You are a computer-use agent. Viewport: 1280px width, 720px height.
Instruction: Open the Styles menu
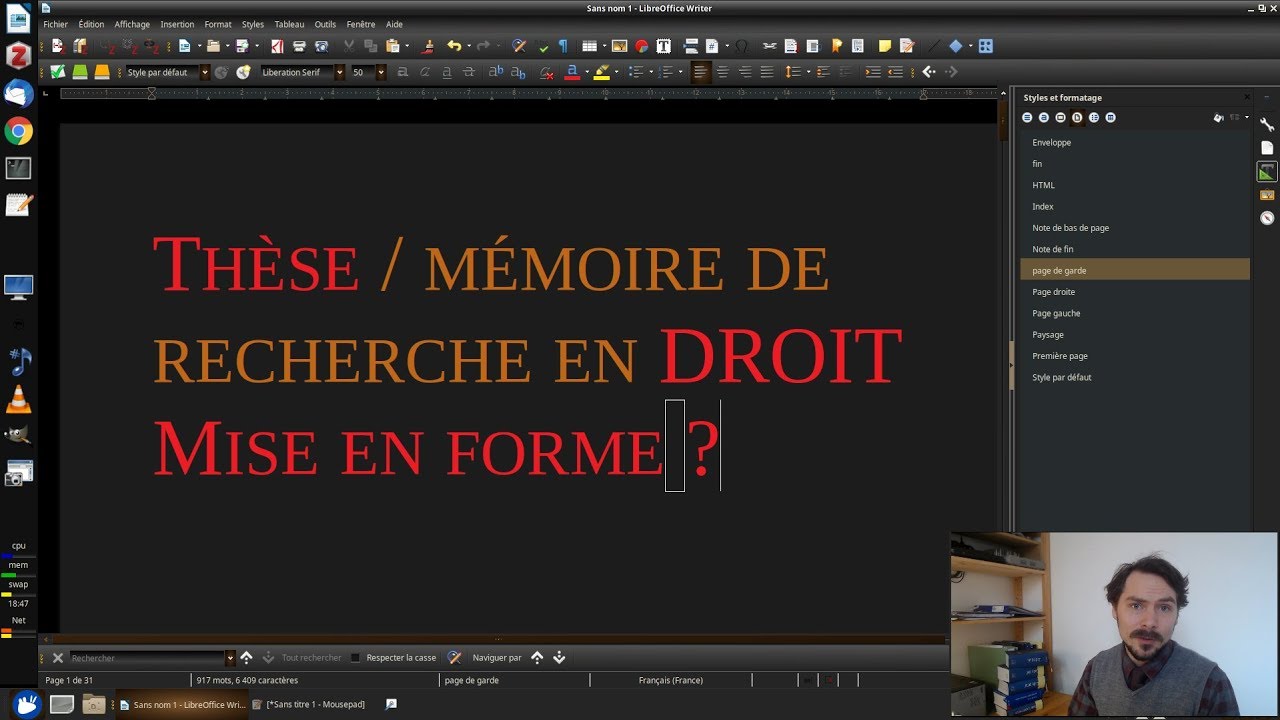coord(253,24)
